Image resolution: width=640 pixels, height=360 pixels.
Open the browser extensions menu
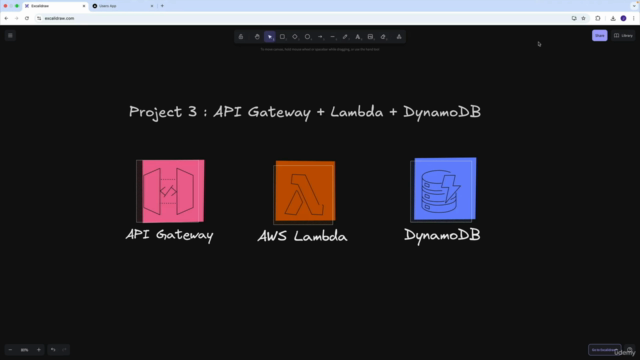point(598,18)
